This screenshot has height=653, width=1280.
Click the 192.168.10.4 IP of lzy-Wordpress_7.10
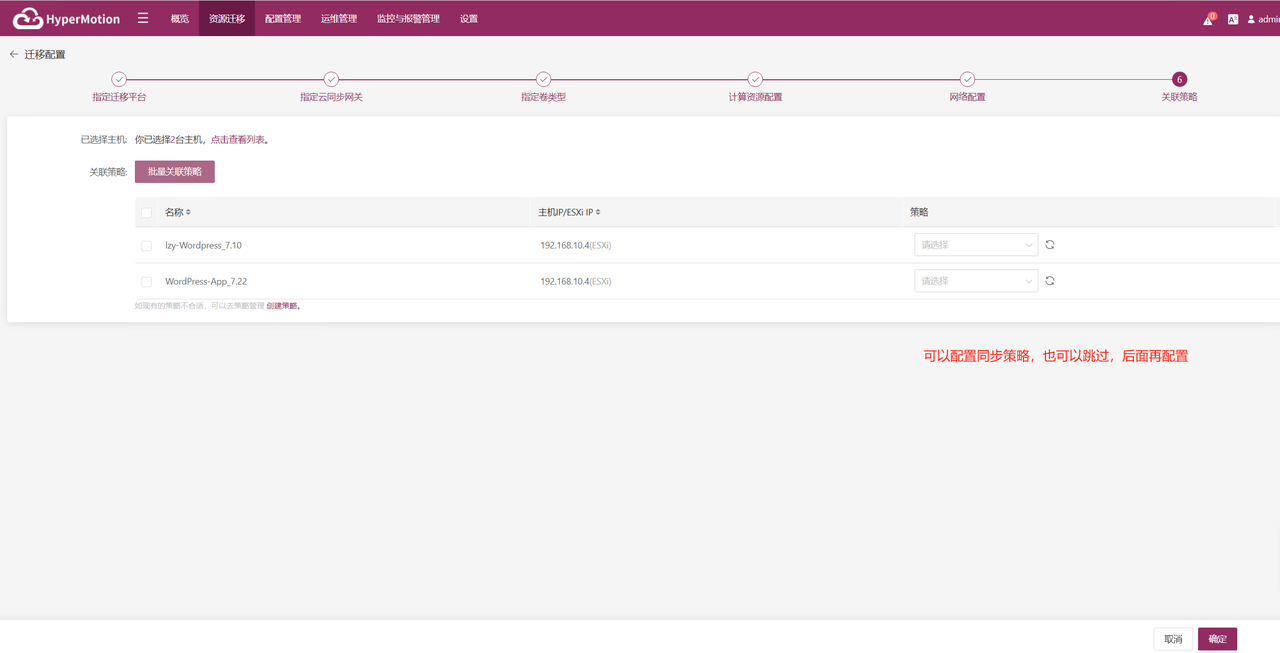coord(564,245)
